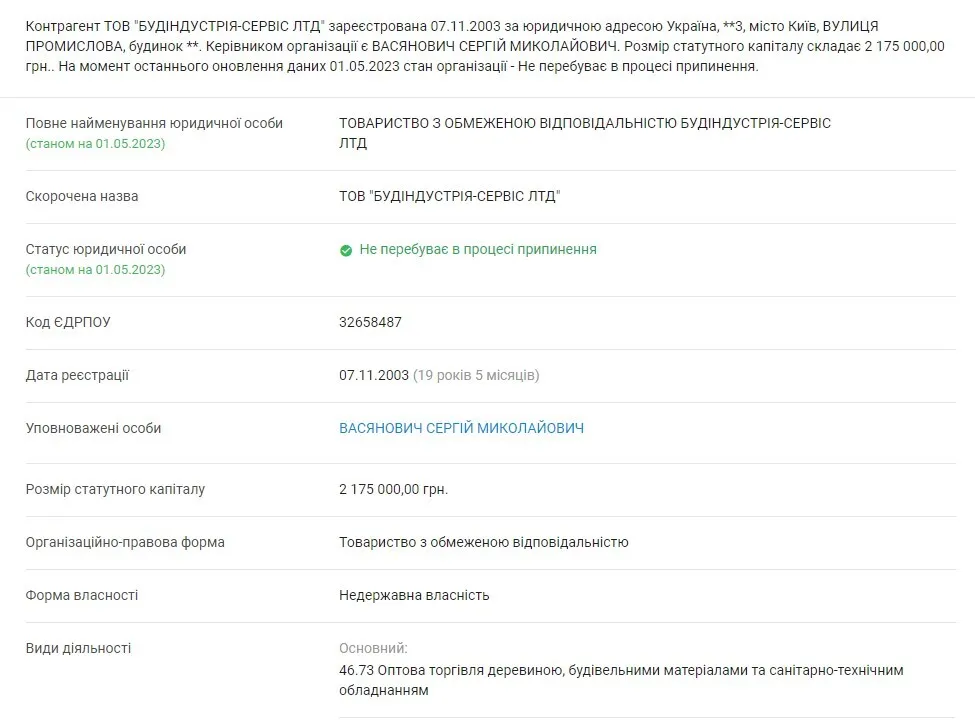Click the "Скорочена назва" row label
Viewport: 975px width, 720px height.
click(x=82, y=196)
